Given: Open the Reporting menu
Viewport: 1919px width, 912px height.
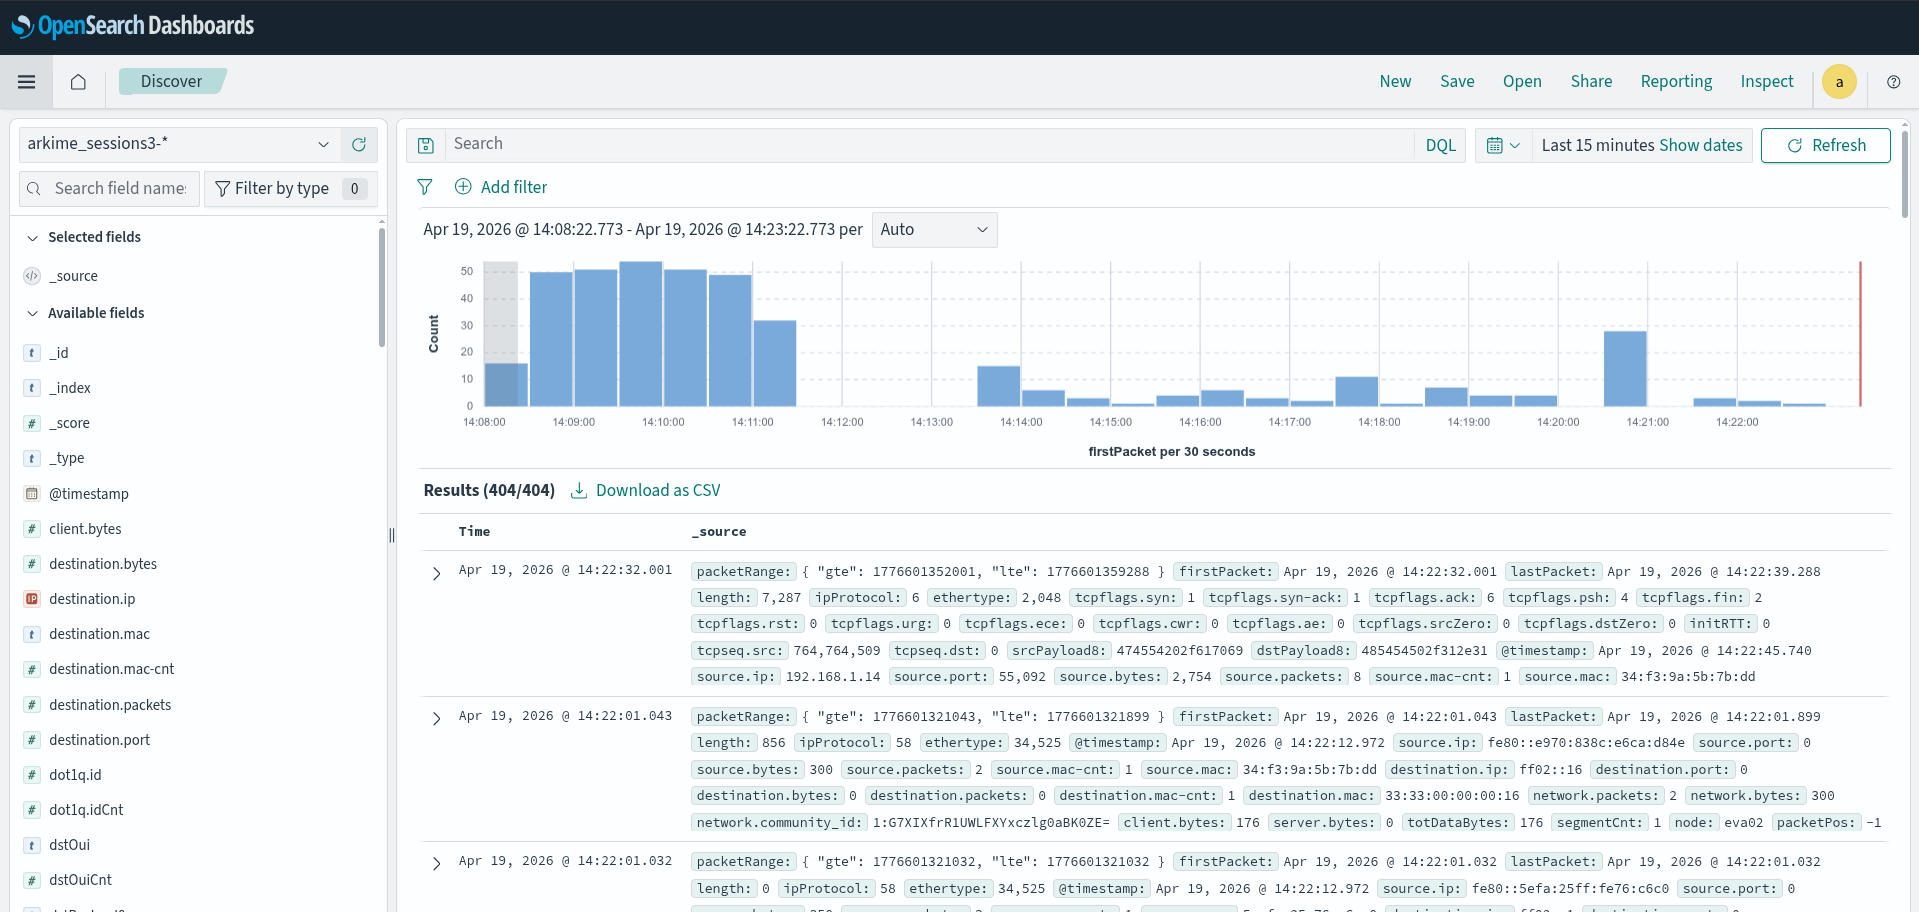Looking at the screenshot, I should pyautogui.click(x=1676, y=82).
